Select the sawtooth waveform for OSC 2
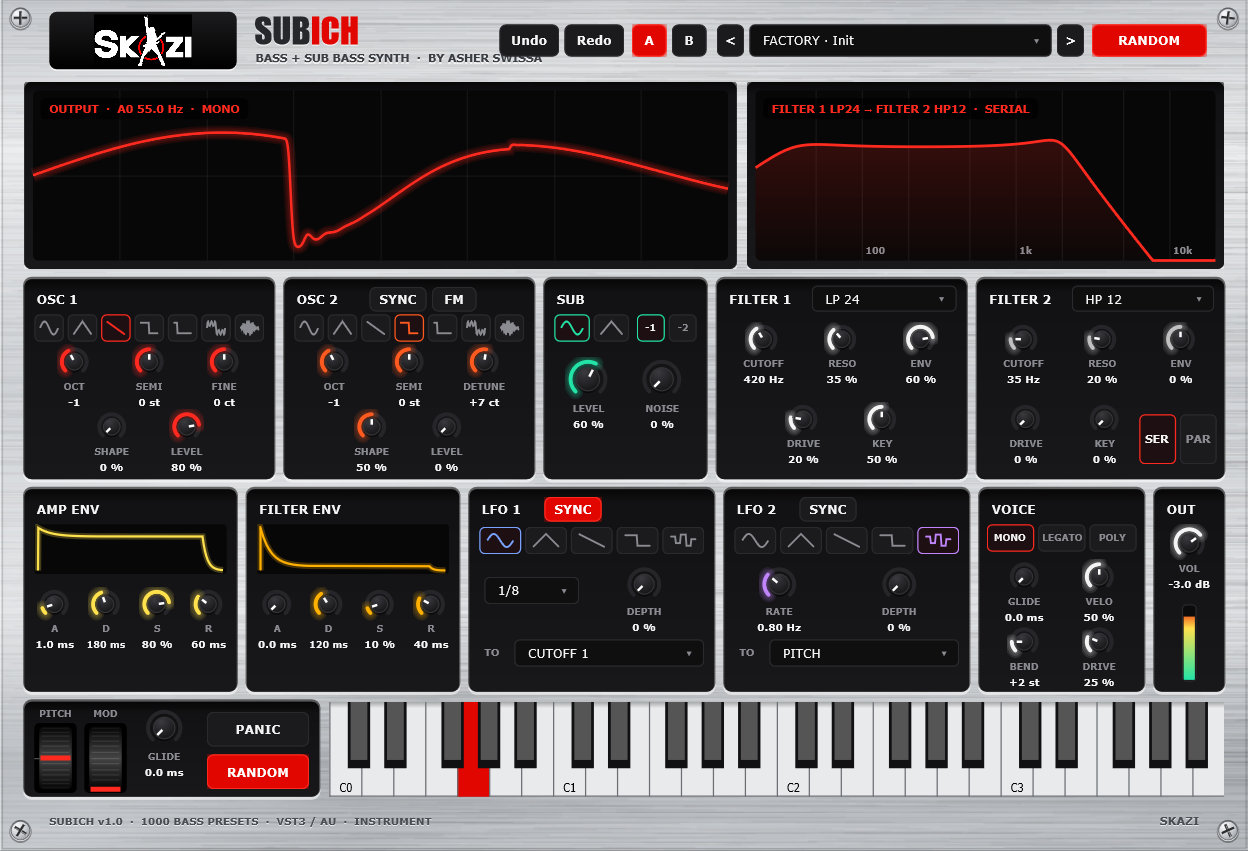 [376, 327]
